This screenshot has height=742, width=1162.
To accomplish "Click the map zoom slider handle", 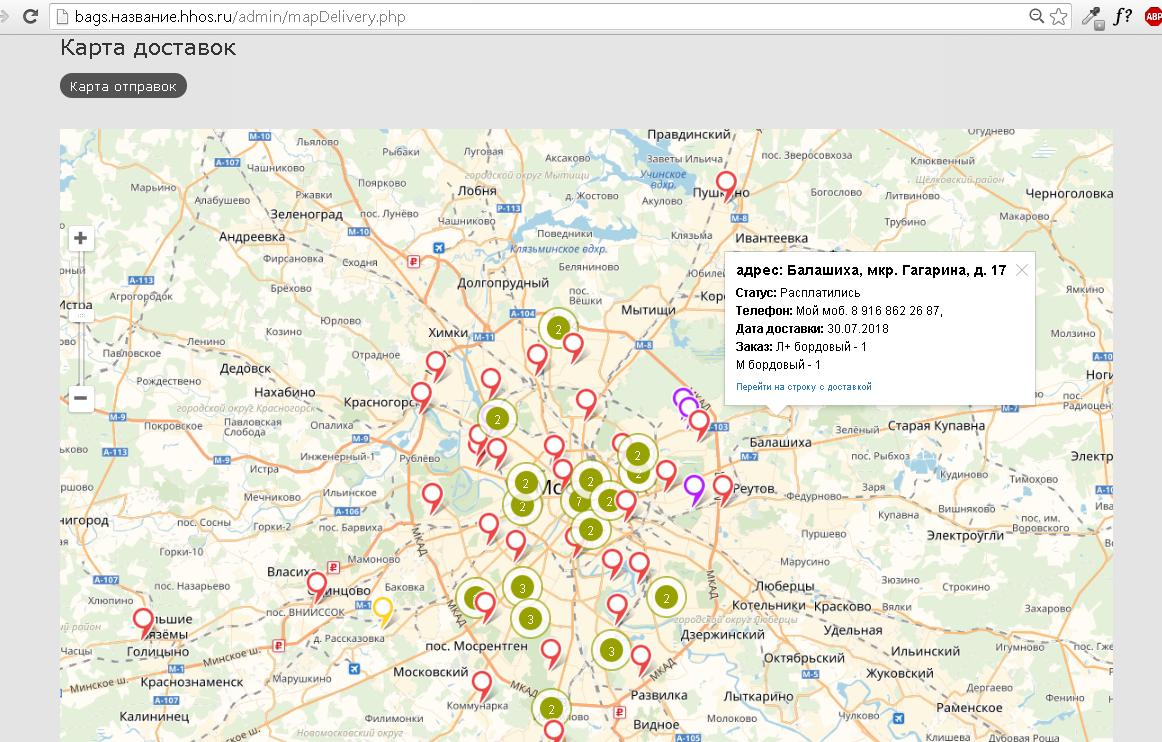I will tap(81, 315).
